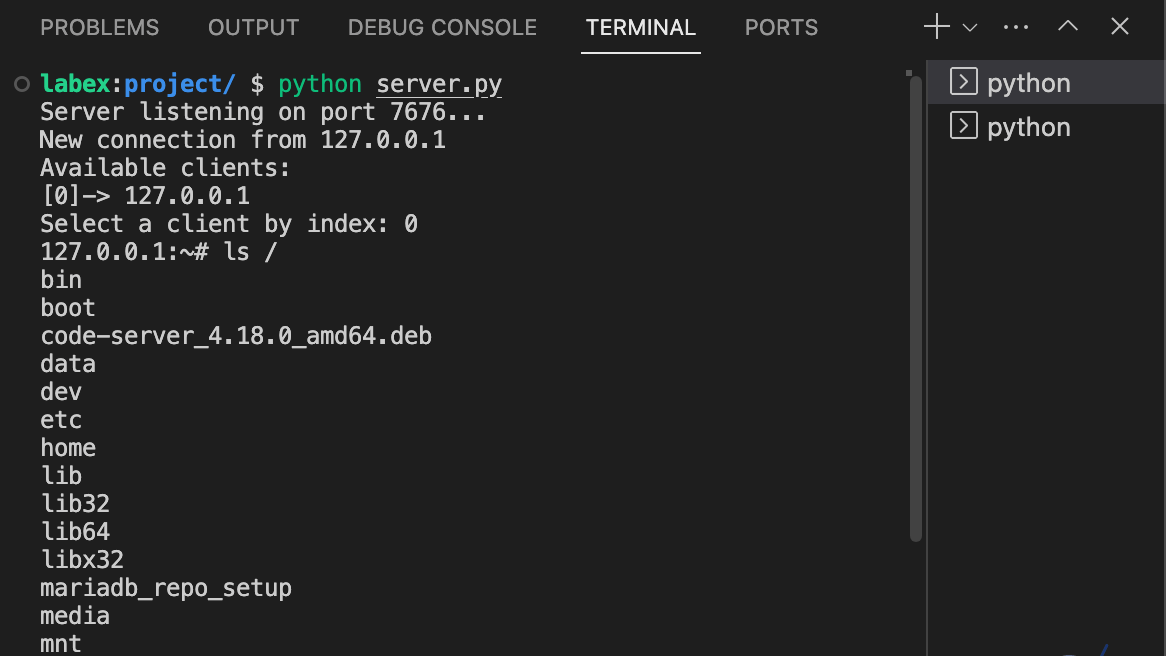This screenshot has width=1166, height=656.
Task: Switch to the PROBLEMS tab
Action: (x=99, y=28)
